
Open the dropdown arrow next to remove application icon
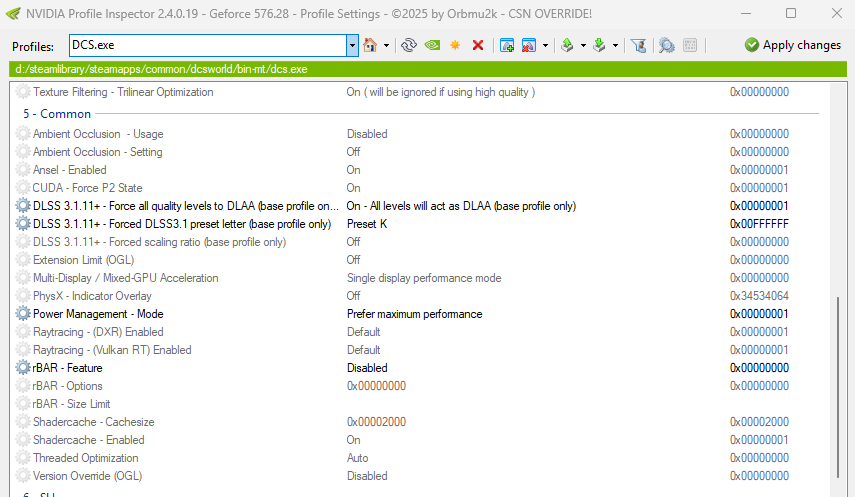tap(545, 45)
